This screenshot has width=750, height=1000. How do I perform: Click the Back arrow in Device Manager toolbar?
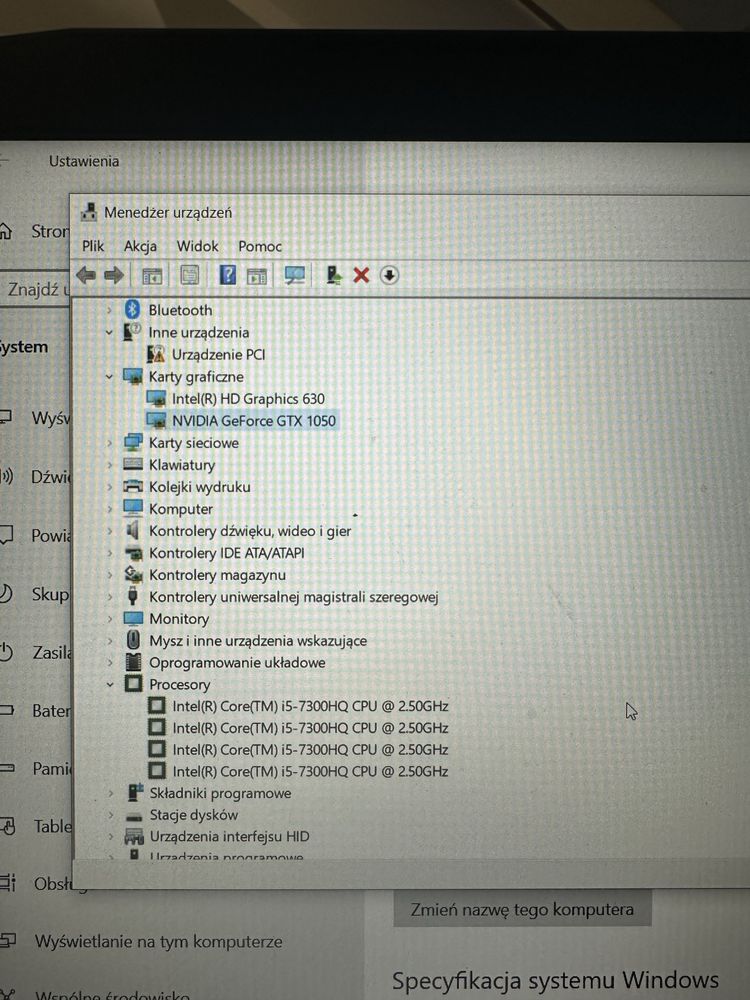click(86, 276)
